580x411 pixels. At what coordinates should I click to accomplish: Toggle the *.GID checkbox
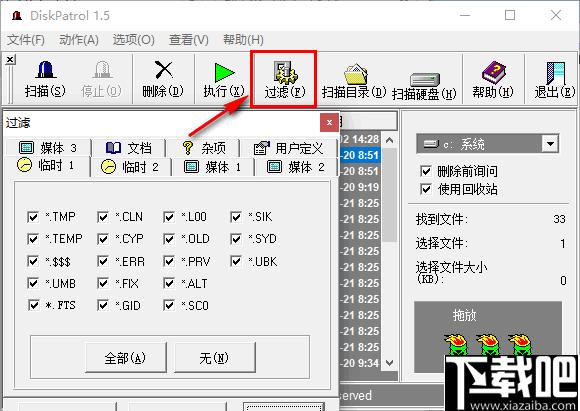tap(102, 305)
